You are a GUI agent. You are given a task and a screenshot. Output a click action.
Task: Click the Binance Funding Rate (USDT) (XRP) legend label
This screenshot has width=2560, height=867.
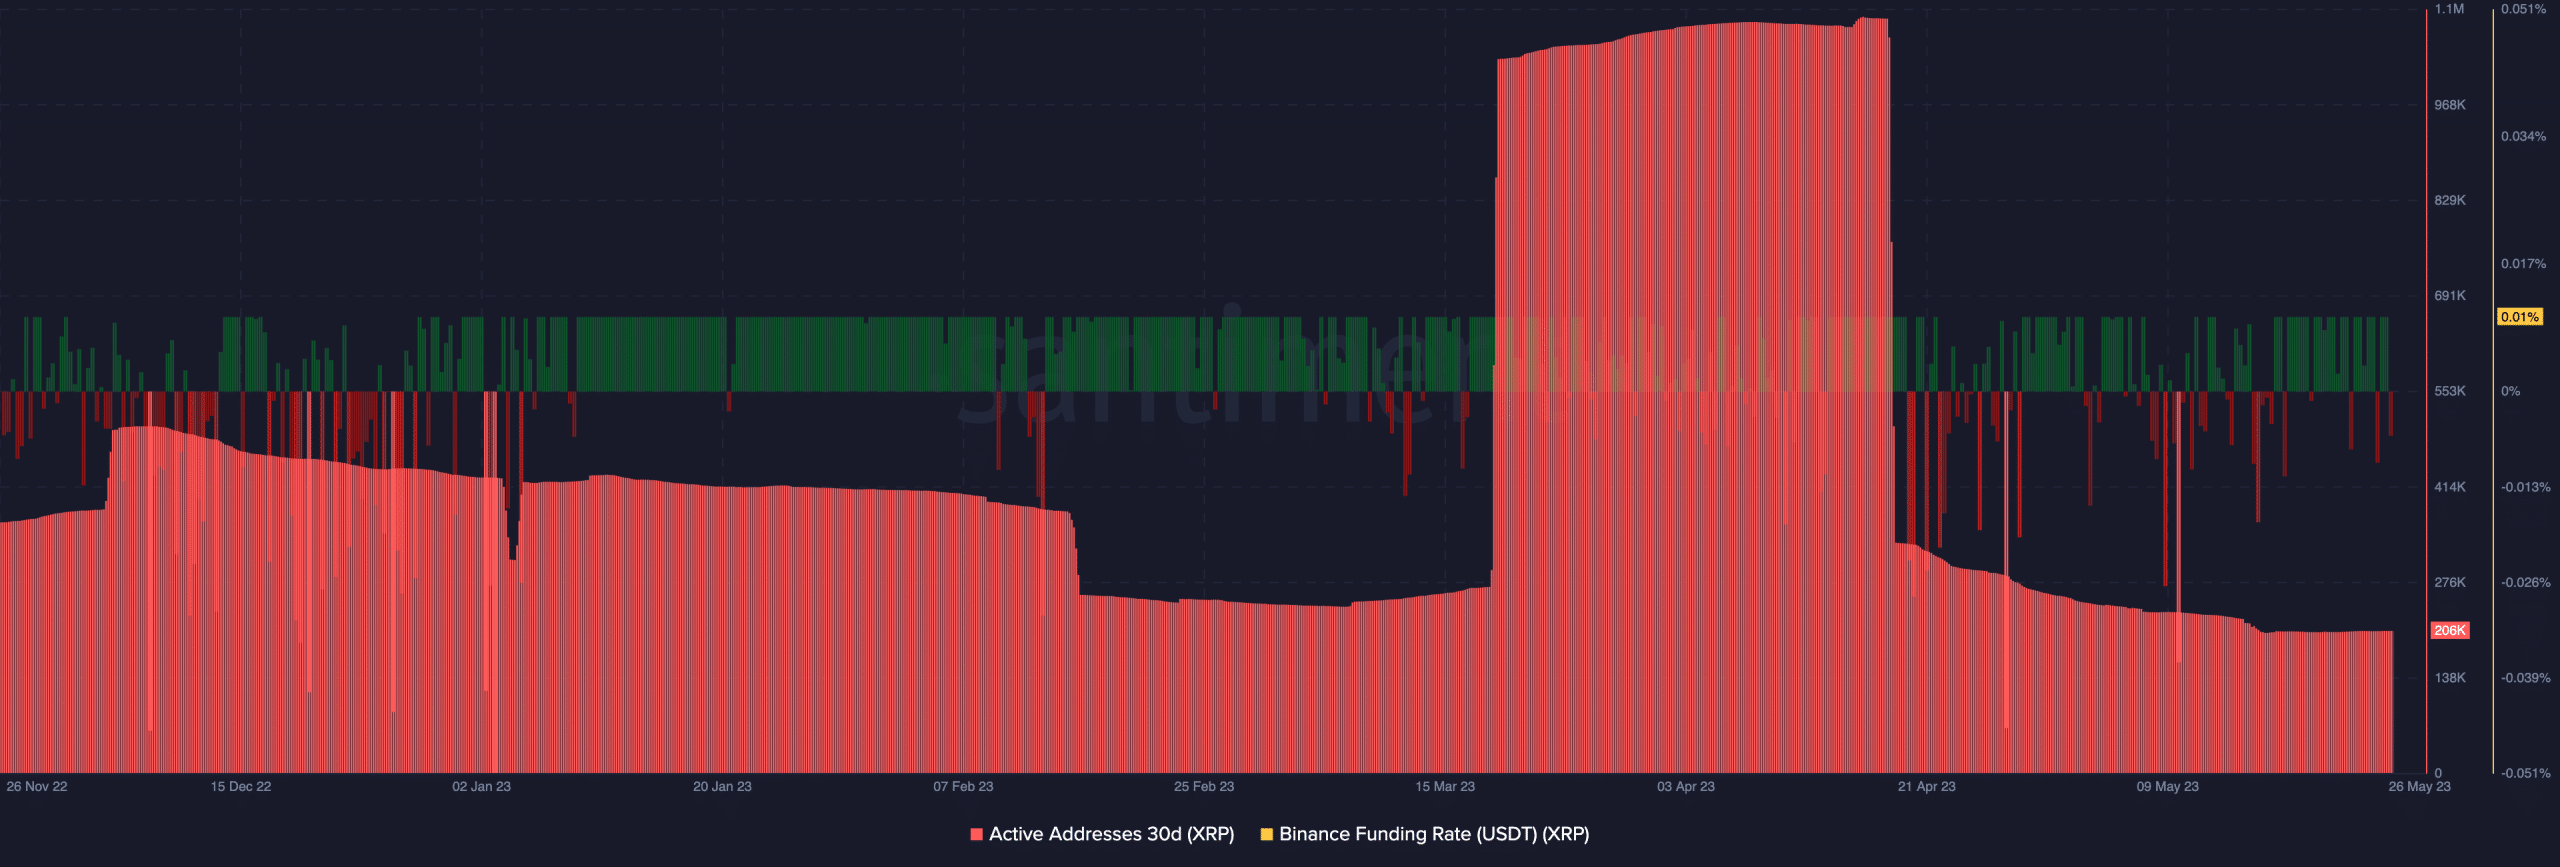pos(1434,834)
